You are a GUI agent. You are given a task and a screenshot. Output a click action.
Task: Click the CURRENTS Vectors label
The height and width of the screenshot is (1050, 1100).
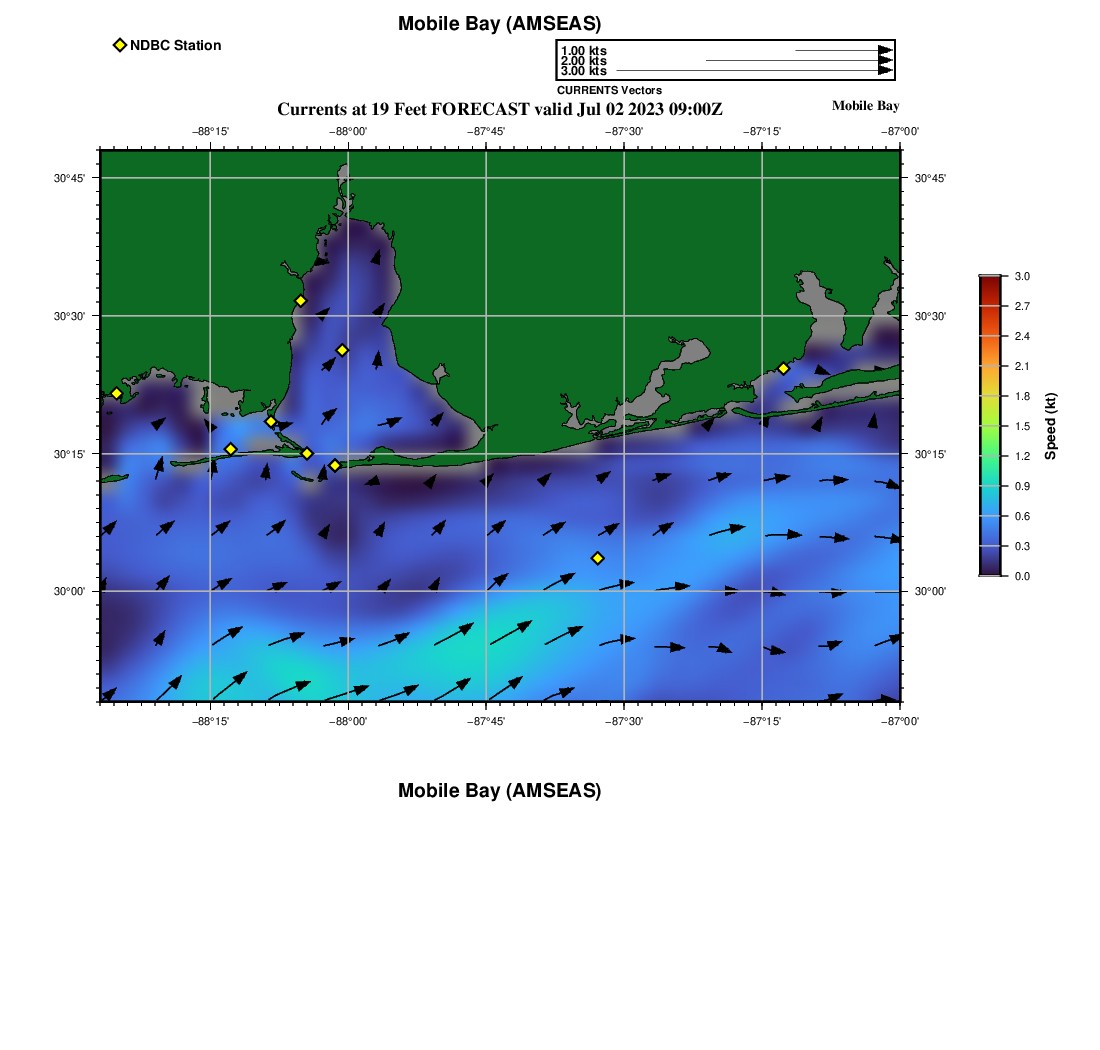609,90
